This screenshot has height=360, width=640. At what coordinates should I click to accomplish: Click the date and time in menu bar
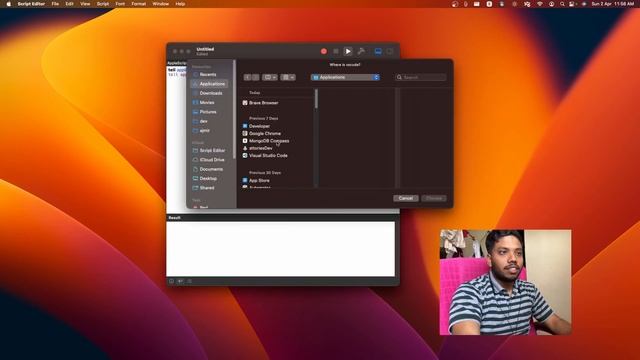point(613,4)
